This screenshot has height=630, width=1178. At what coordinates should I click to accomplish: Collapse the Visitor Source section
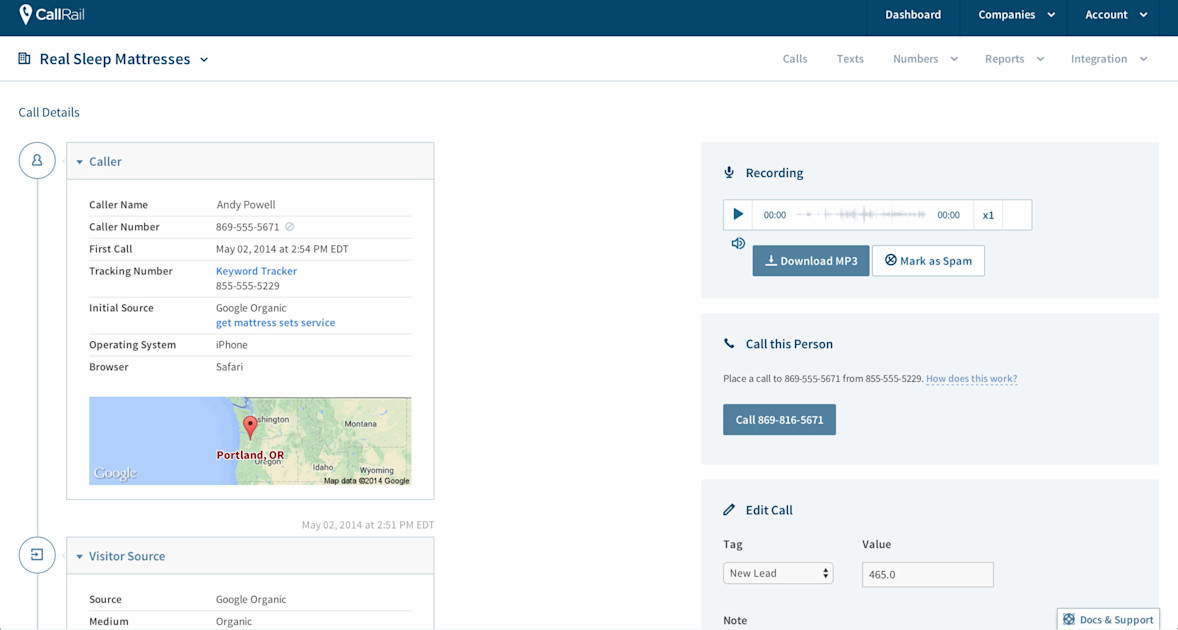80,556
